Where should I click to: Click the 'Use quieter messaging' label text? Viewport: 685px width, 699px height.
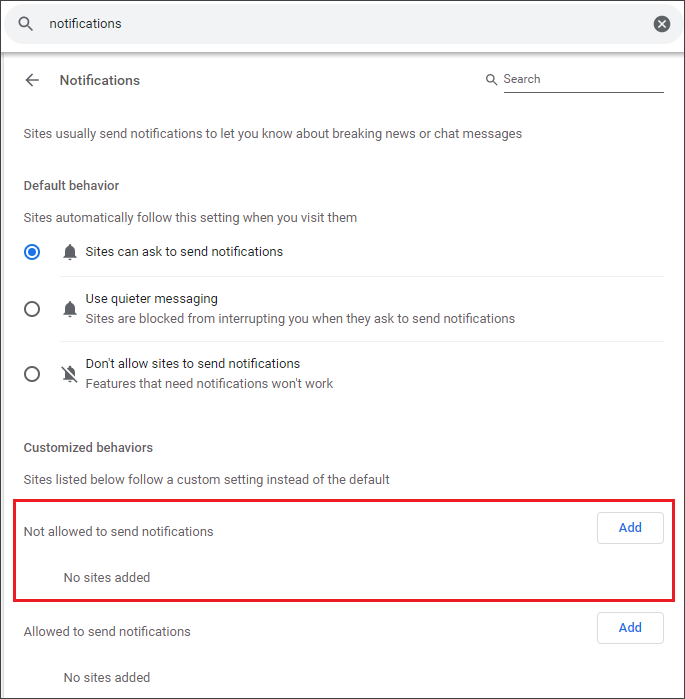click(x=152, y=299)
